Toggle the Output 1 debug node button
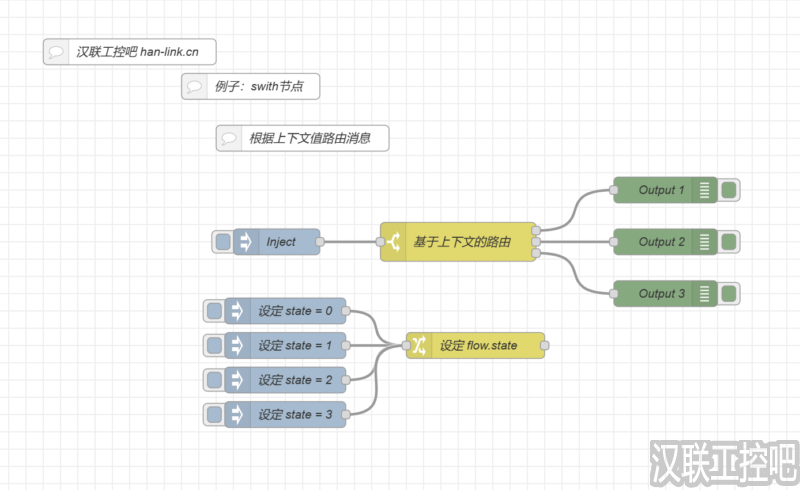800x490 pixels. coord(729,190)
